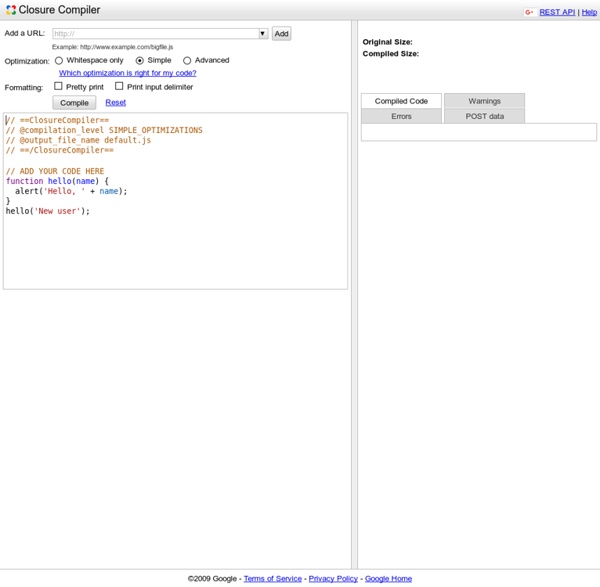Switch to the Compiled Code tab

tap(401, 101)
